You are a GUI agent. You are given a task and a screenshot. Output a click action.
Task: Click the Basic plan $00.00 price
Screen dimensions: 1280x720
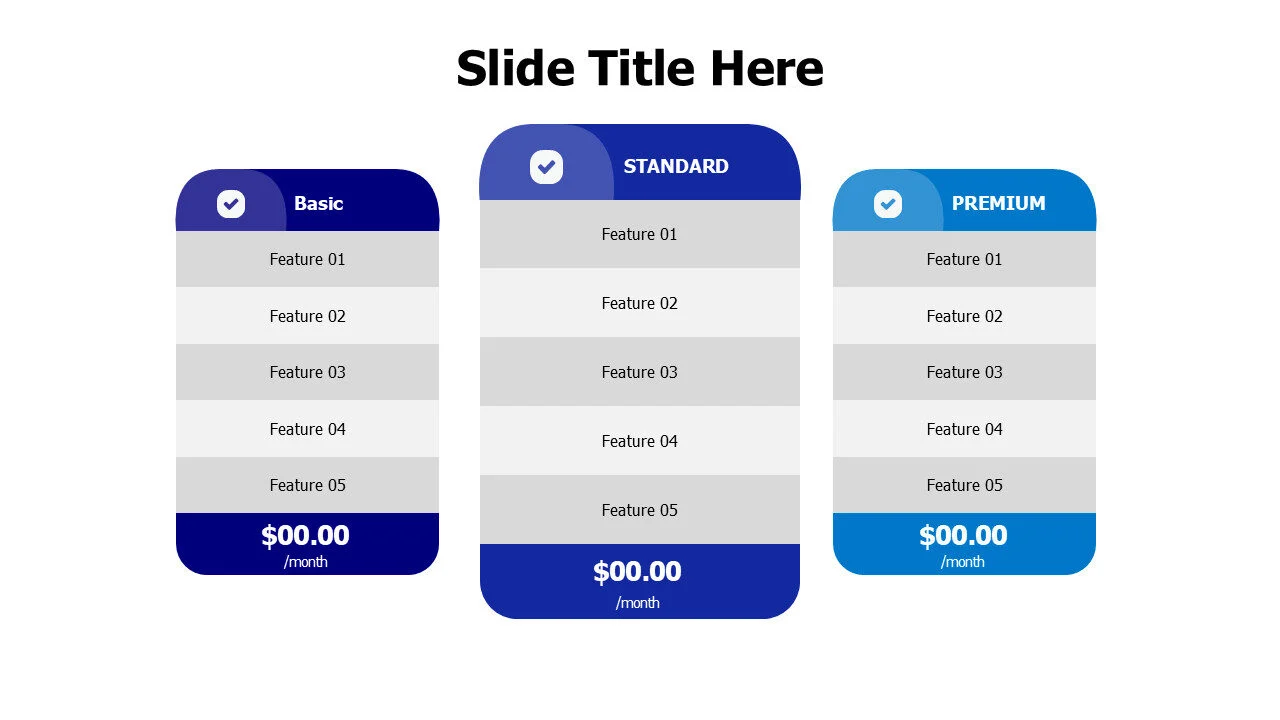(305, 536)
